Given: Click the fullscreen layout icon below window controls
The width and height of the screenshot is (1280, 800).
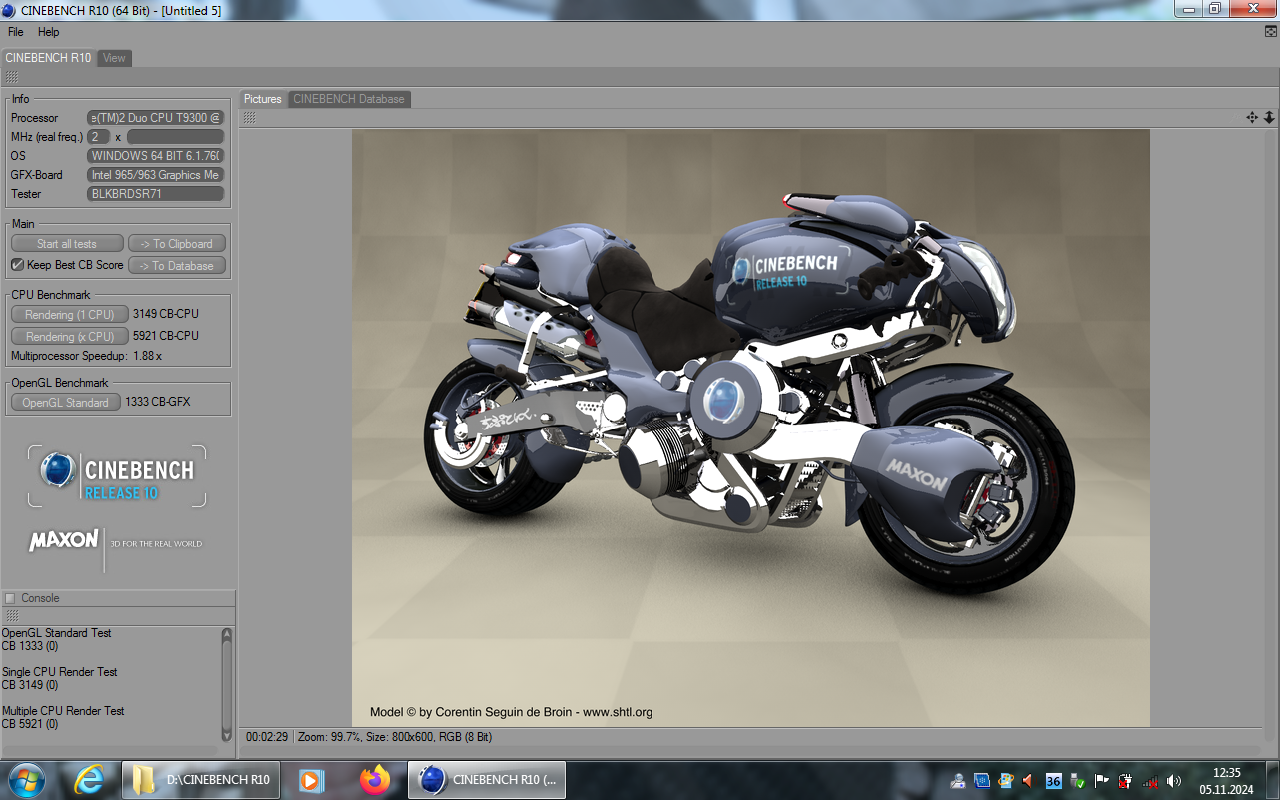Looking at the screenshot, I should coord(1270,32).
